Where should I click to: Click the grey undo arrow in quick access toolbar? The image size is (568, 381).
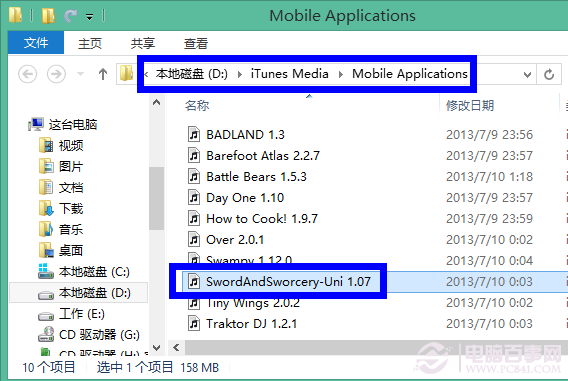pos(71,16)
